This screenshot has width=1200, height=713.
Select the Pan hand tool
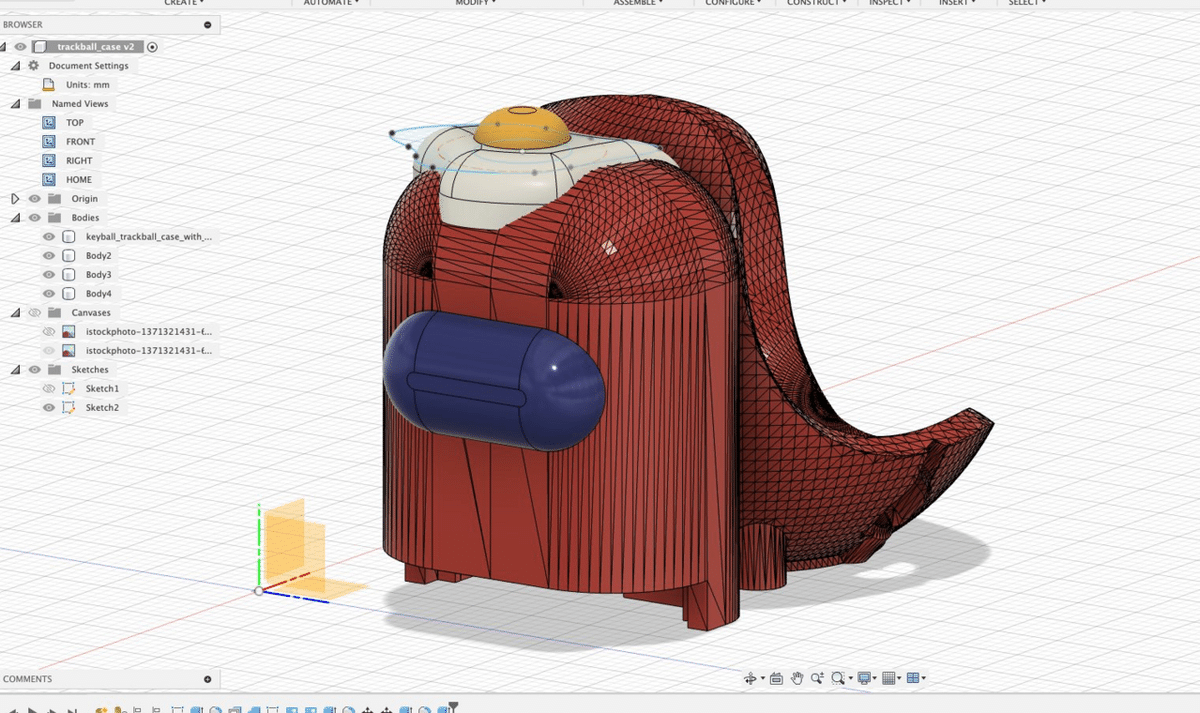click(797, 678)
